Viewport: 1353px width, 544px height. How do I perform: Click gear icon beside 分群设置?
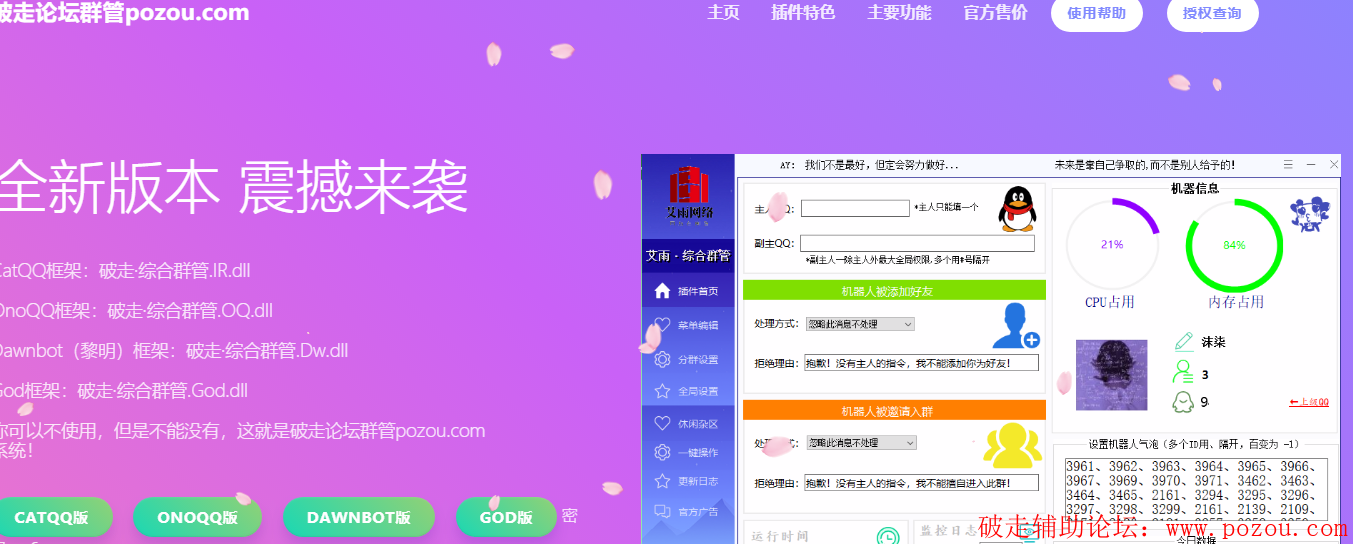[662, 359]
